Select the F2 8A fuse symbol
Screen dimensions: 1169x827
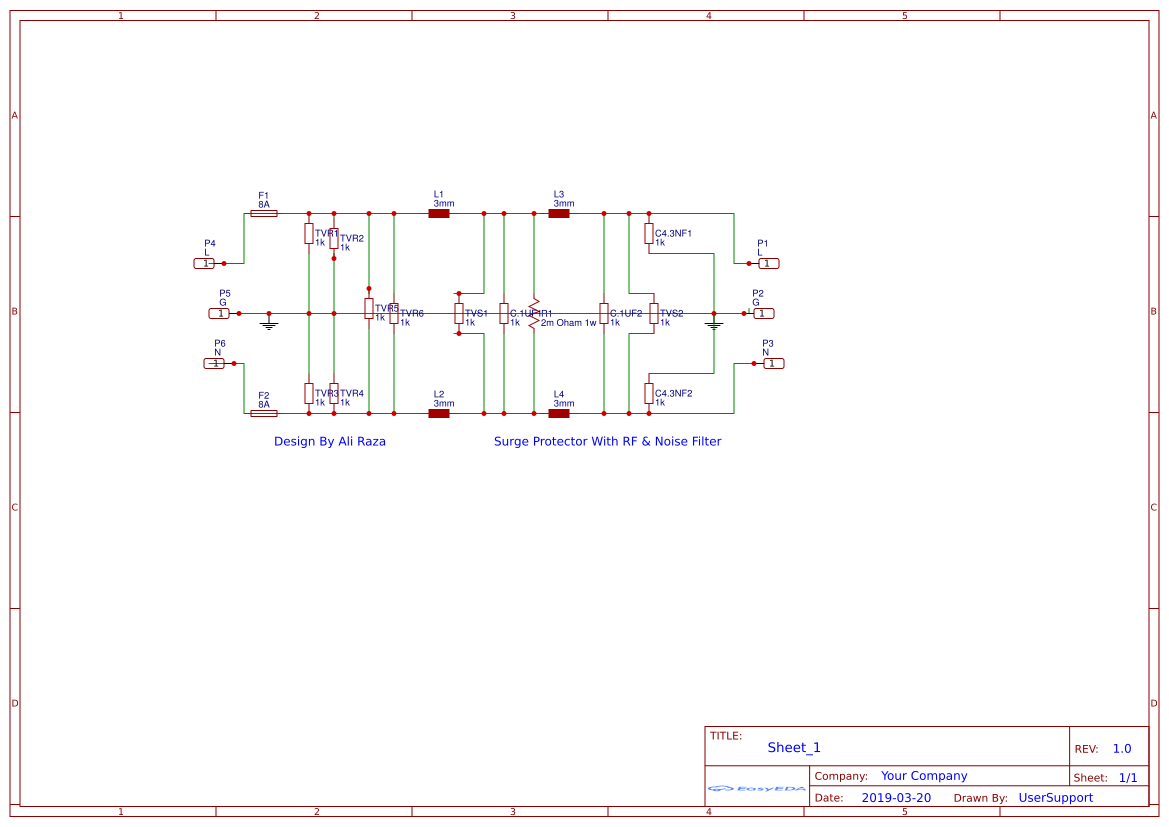click(x=264, y=413)
